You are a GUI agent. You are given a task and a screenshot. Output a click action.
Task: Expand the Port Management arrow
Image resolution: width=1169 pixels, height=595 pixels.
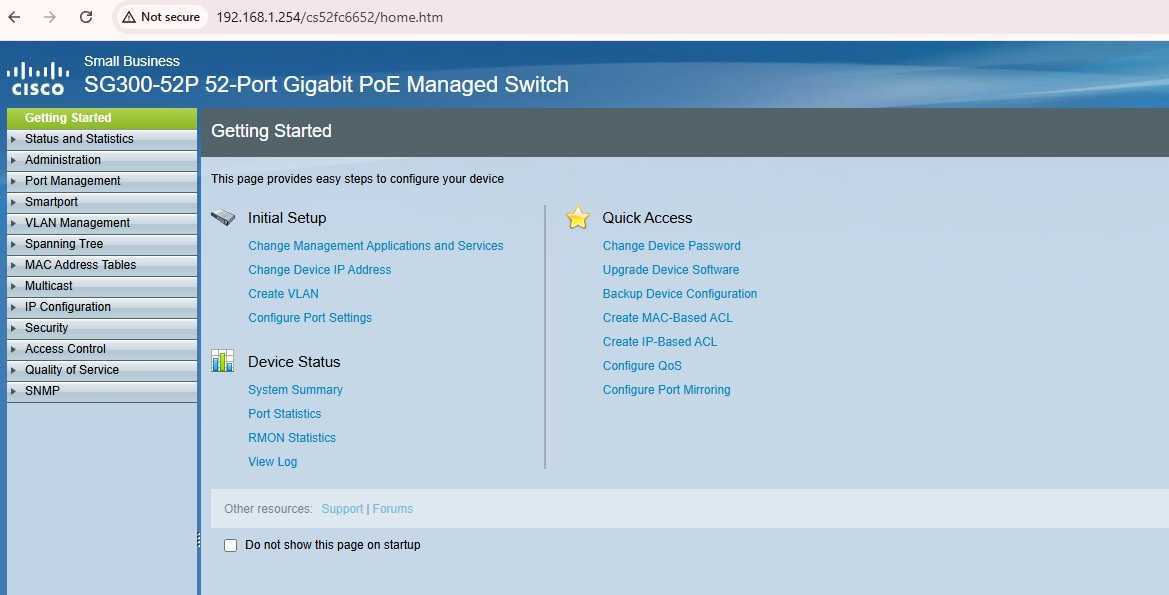click(13, 181)
